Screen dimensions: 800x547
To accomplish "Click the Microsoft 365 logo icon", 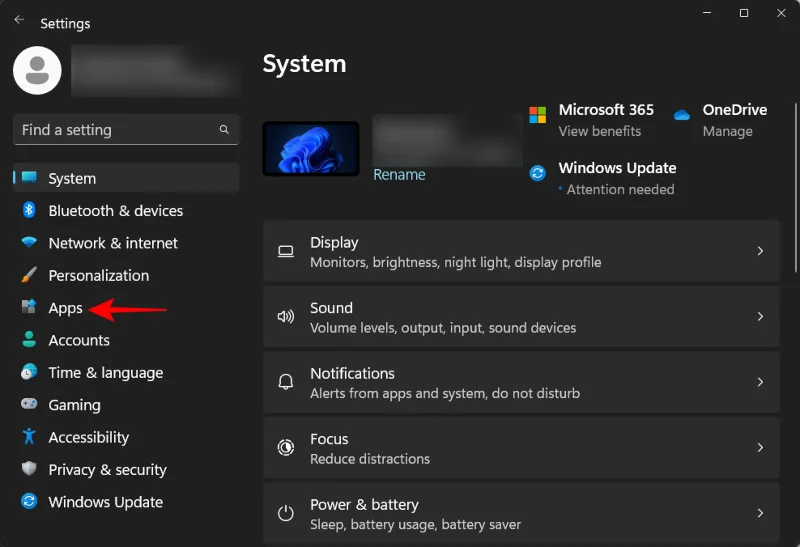I will (x=537, y=115).
